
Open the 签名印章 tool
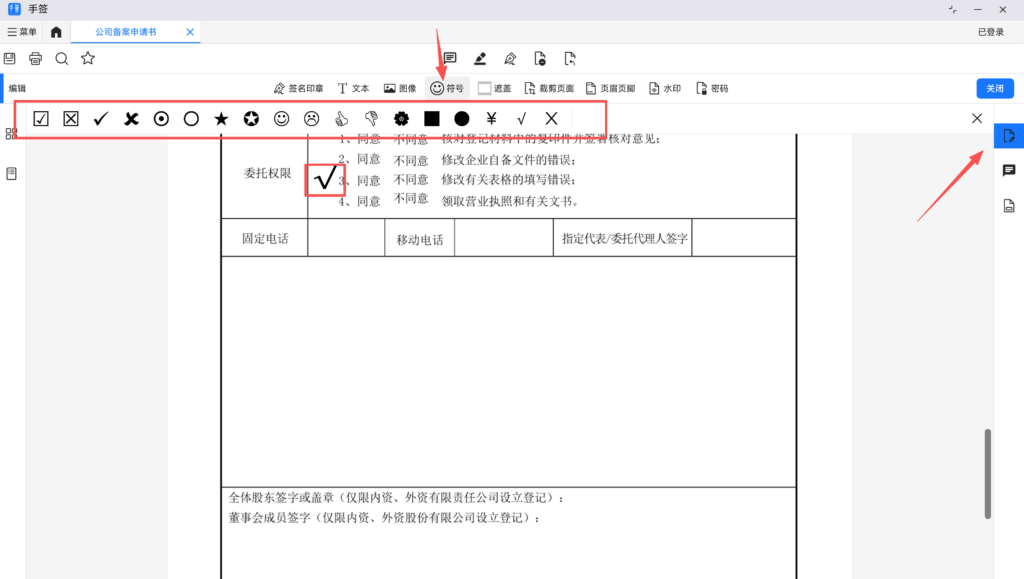click(299, 88)
